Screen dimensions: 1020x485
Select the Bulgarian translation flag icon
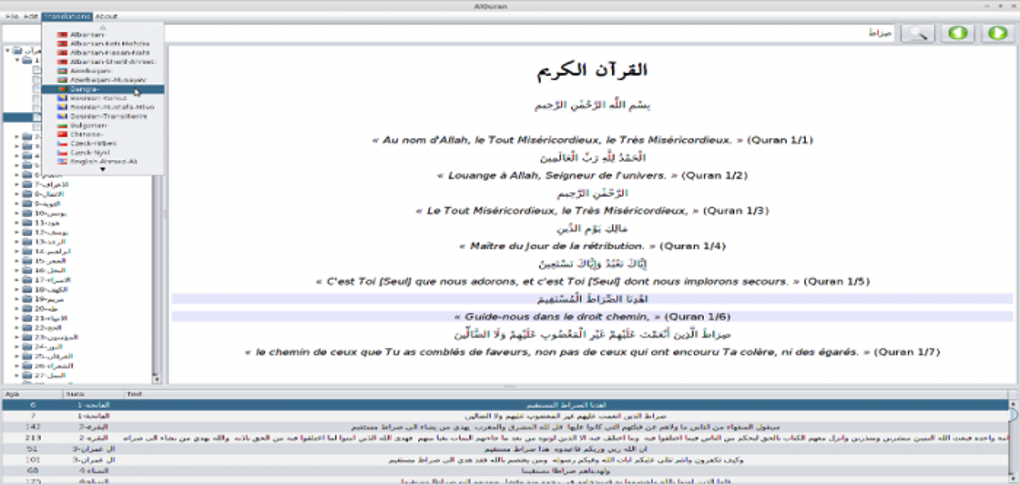coord(62,124)
